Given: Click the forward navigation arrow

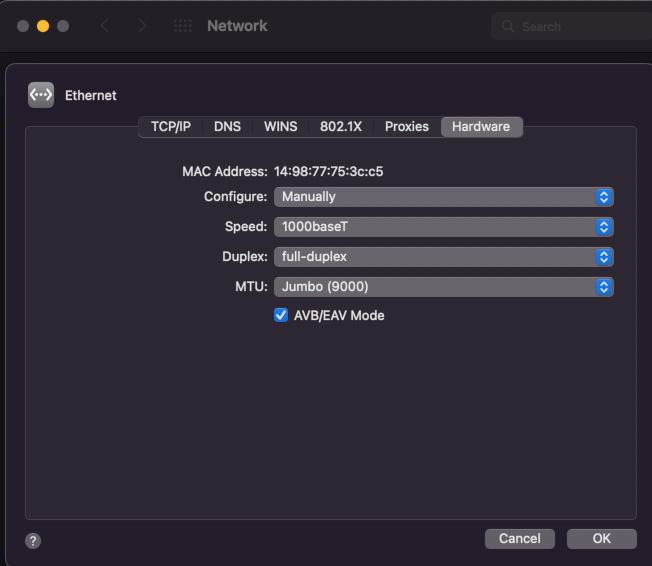Looking at the screenshot, I should click(142, 26).
